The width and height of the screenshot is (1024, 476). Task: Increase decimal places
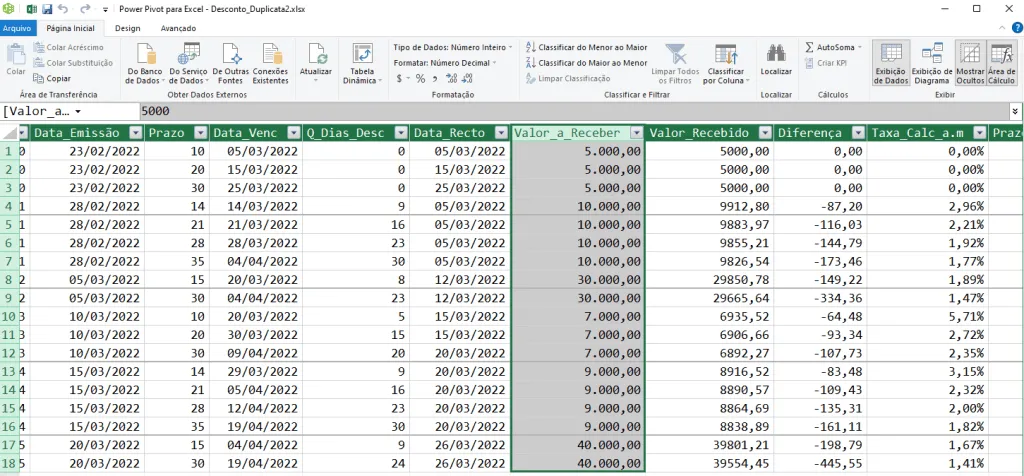(x=451, y=78)
